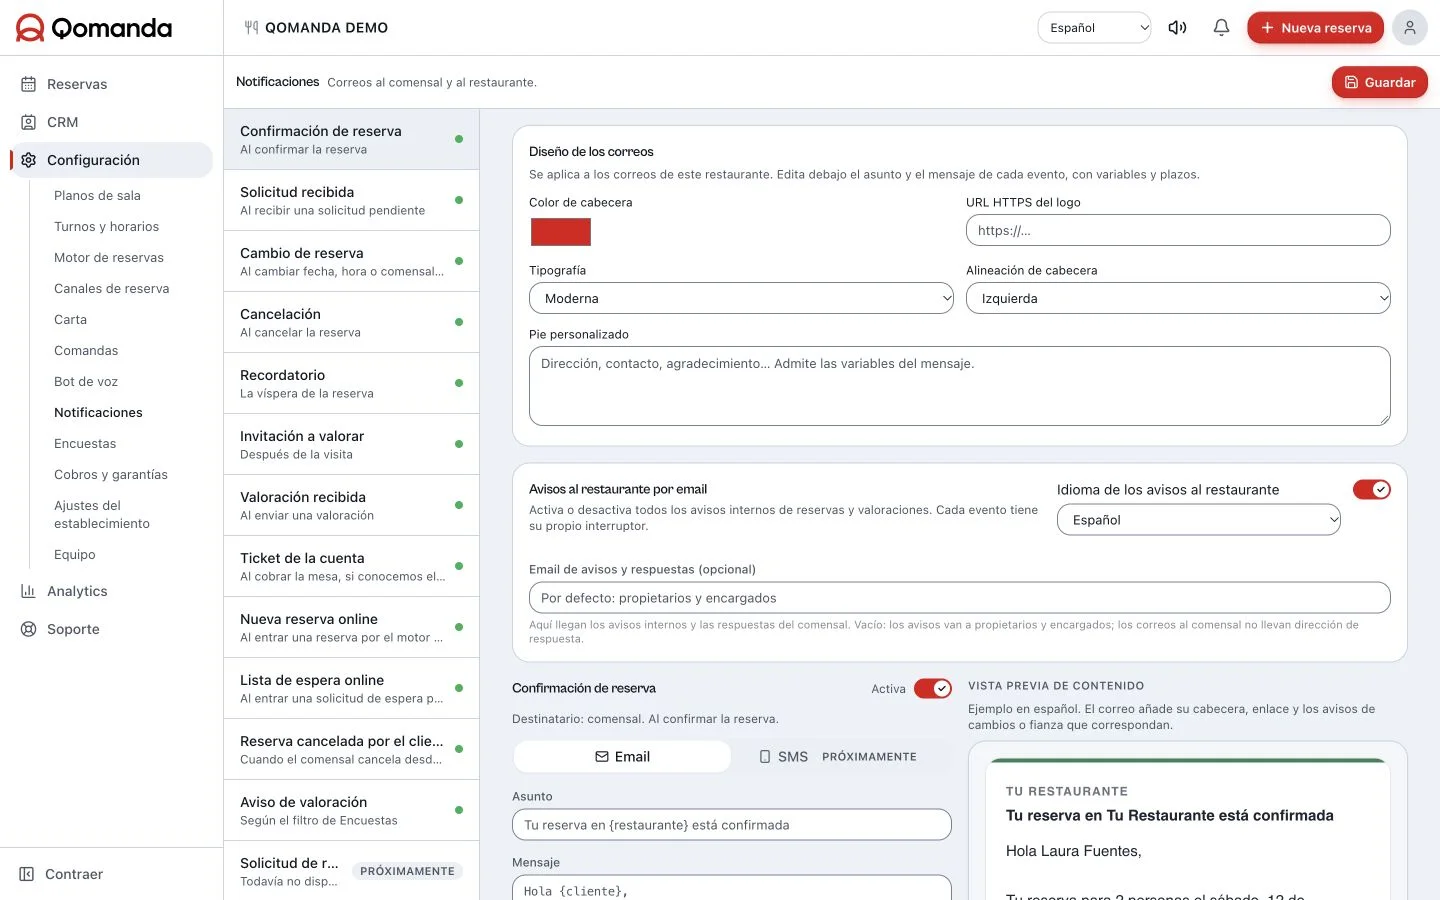Toggle the Confirmación de reserva Activa switch
The width and height of the screenshot is (1440, 900).
[933, 688]
